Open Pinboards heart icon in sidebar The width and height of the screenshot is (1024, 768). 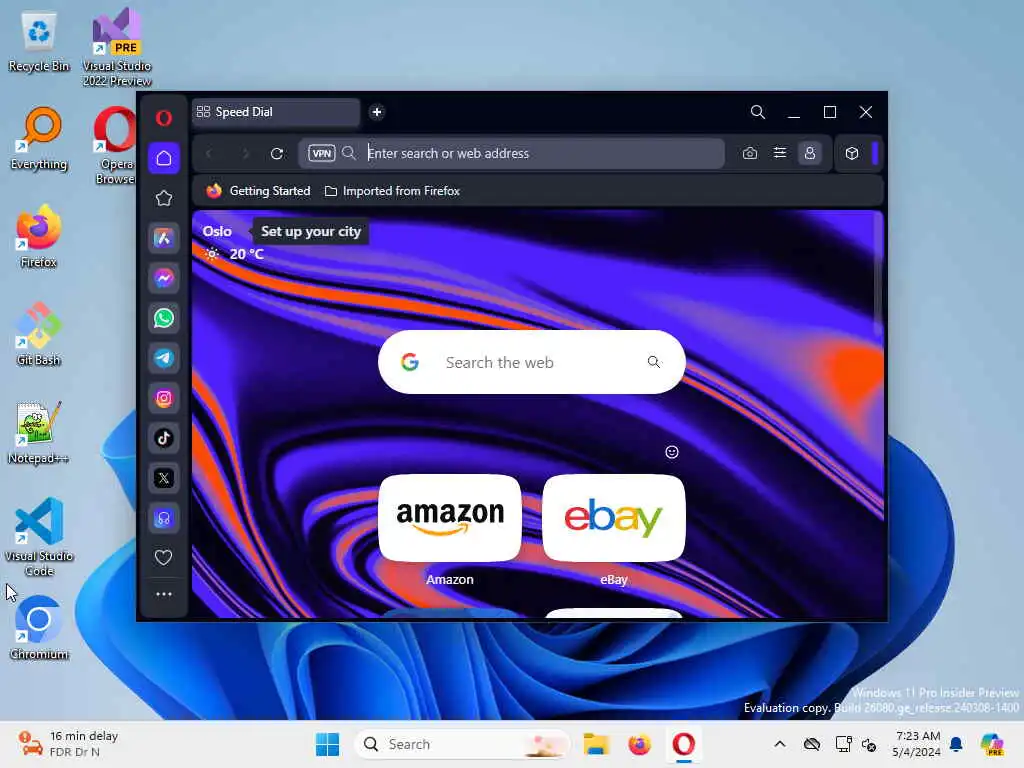point(163,558)
